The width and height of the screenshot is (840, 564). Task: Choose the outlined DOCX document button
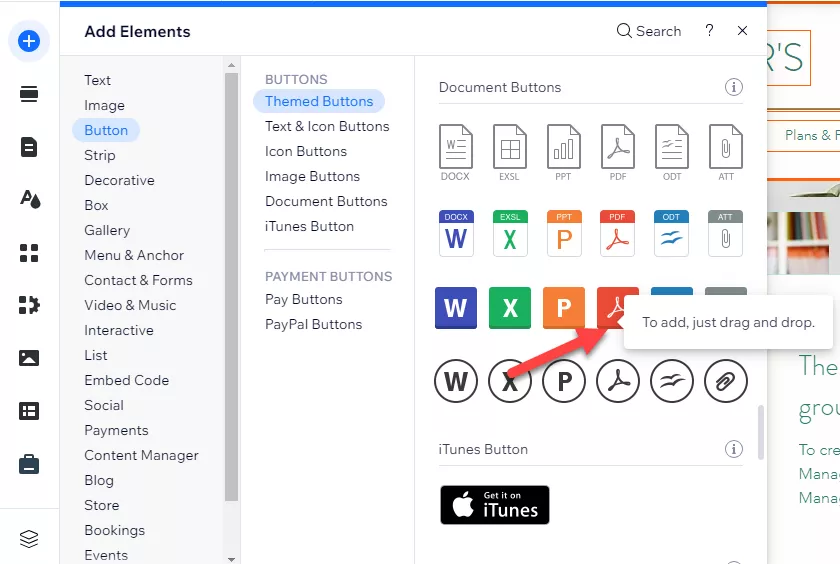[x=456, y=148]
